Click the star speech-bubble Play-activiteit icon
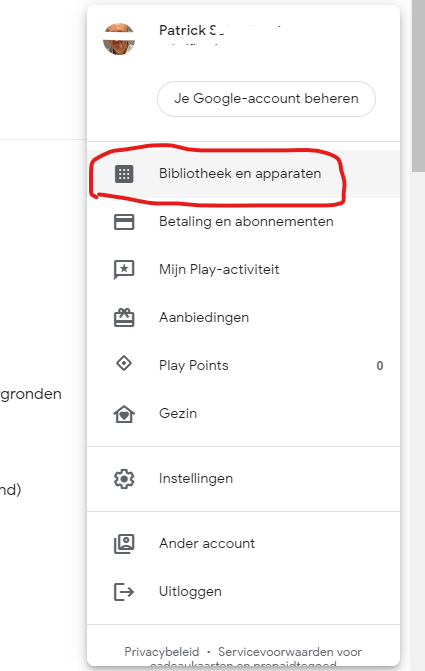Image resolution: width=425 pixels, height=671 pixels. pos(124,270)
